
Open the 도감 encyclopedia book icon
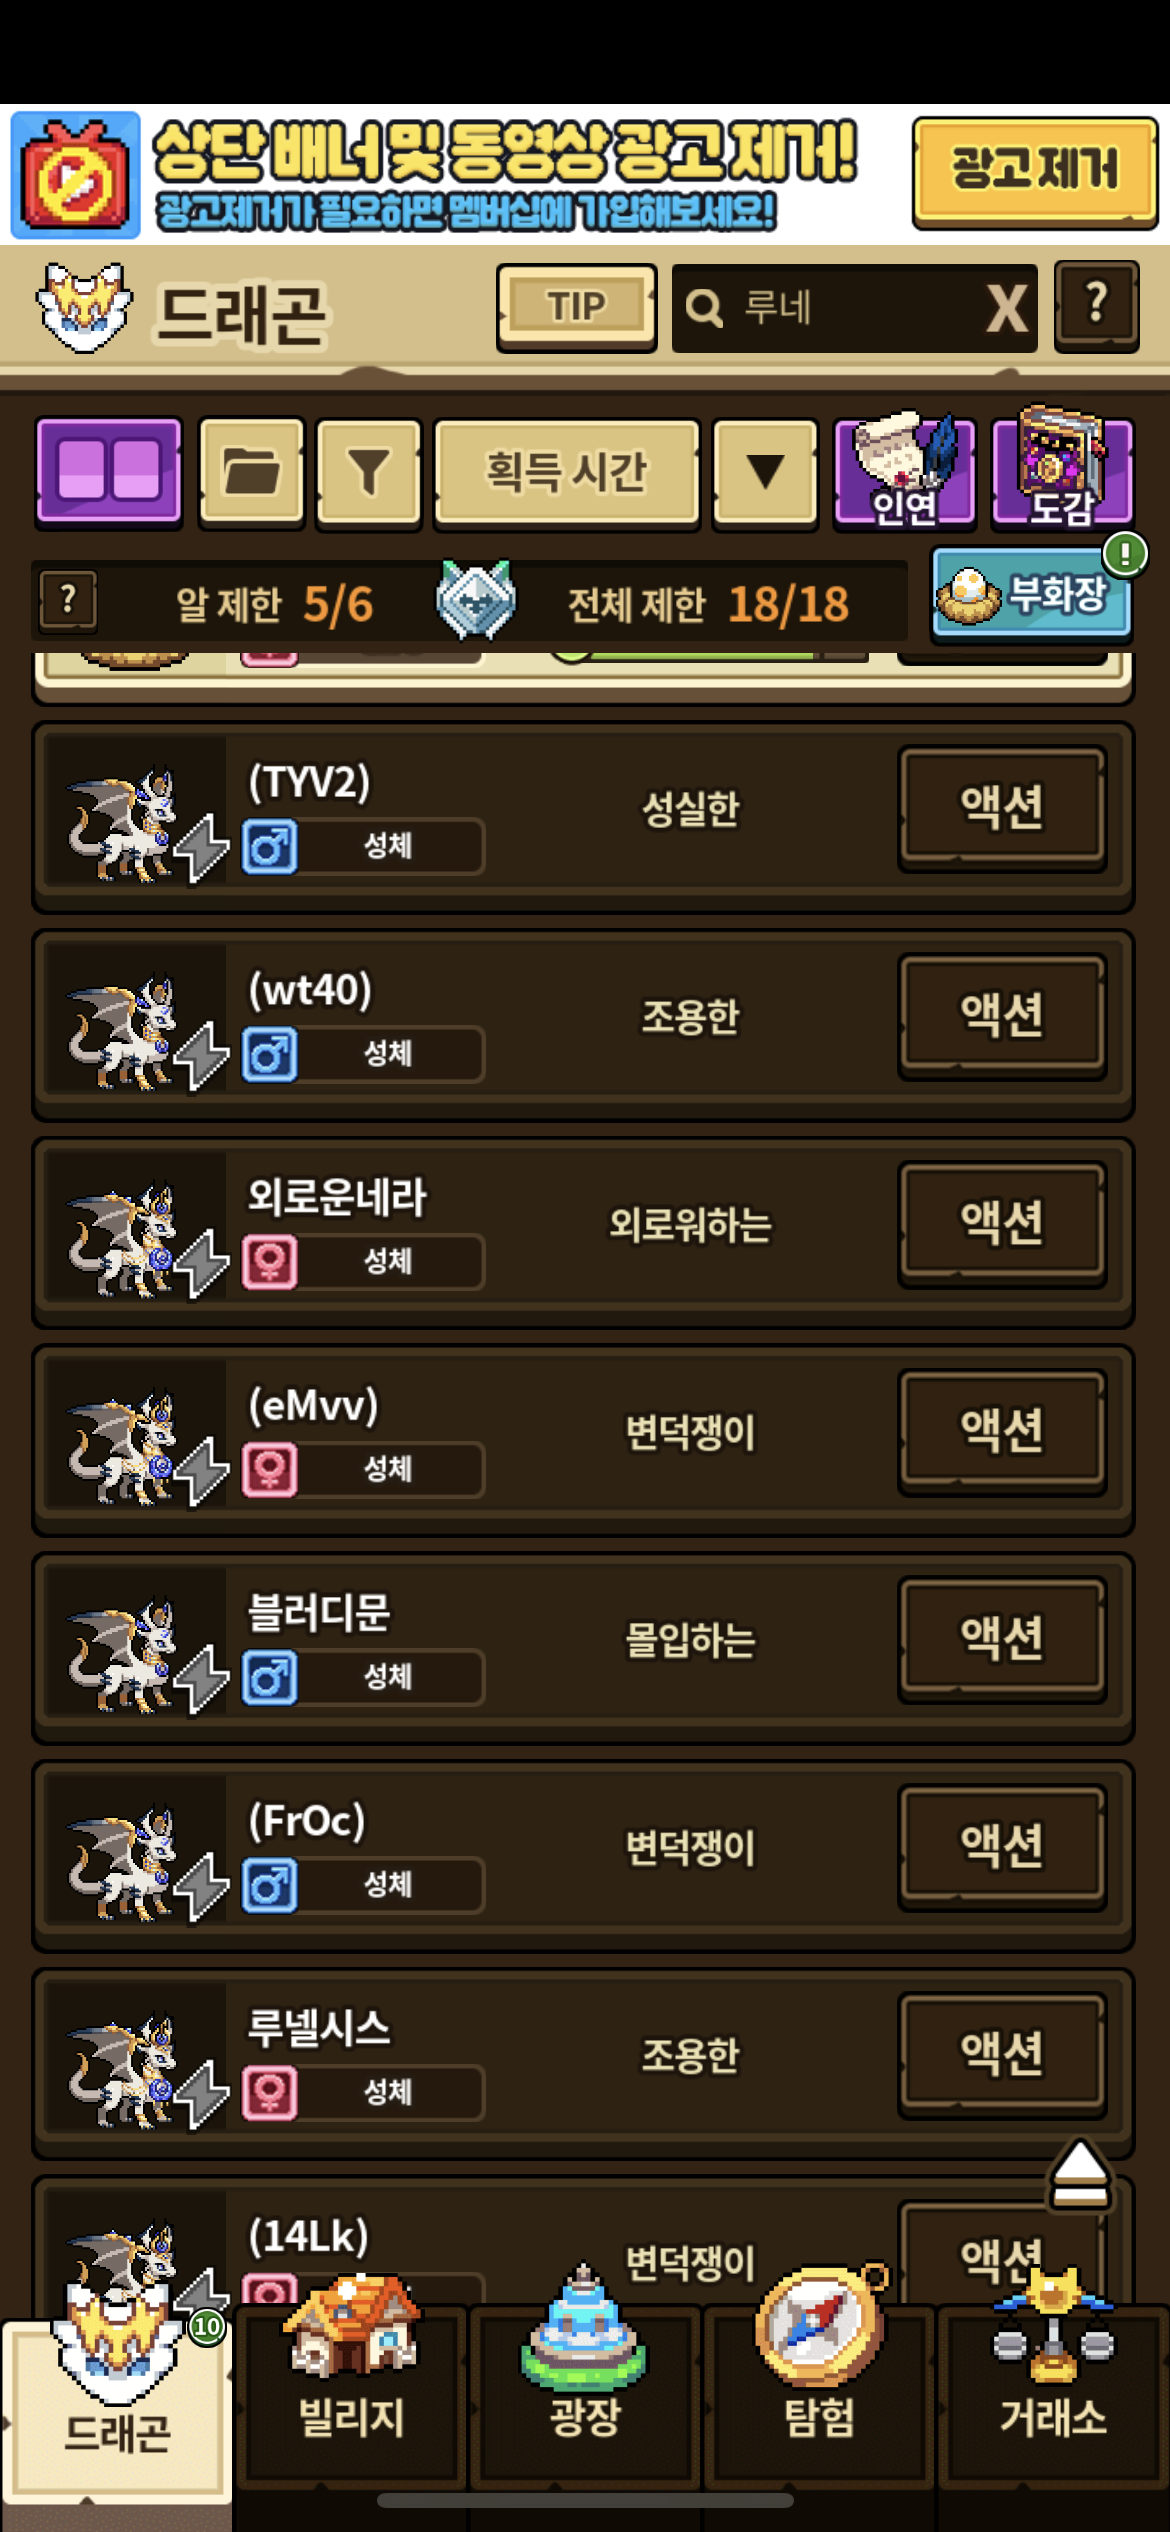[x=1062, y=468]
